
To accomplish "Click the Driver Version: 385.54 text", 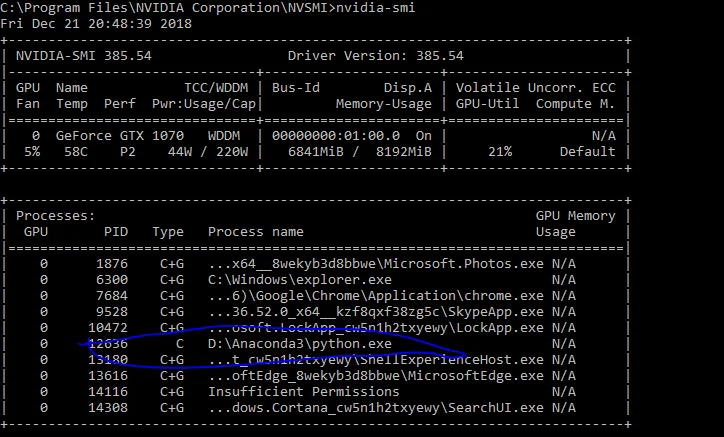I will [375, 56].
